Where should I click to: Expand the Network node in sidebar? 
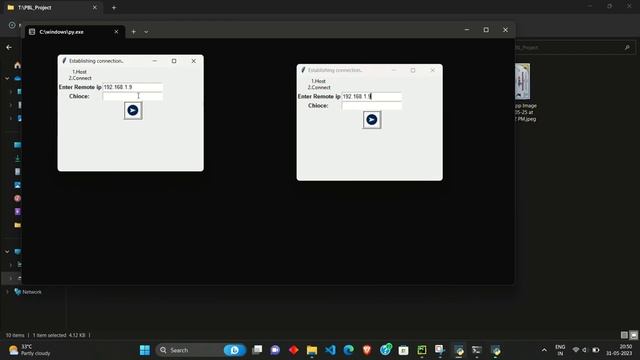[x=7, y=292]
